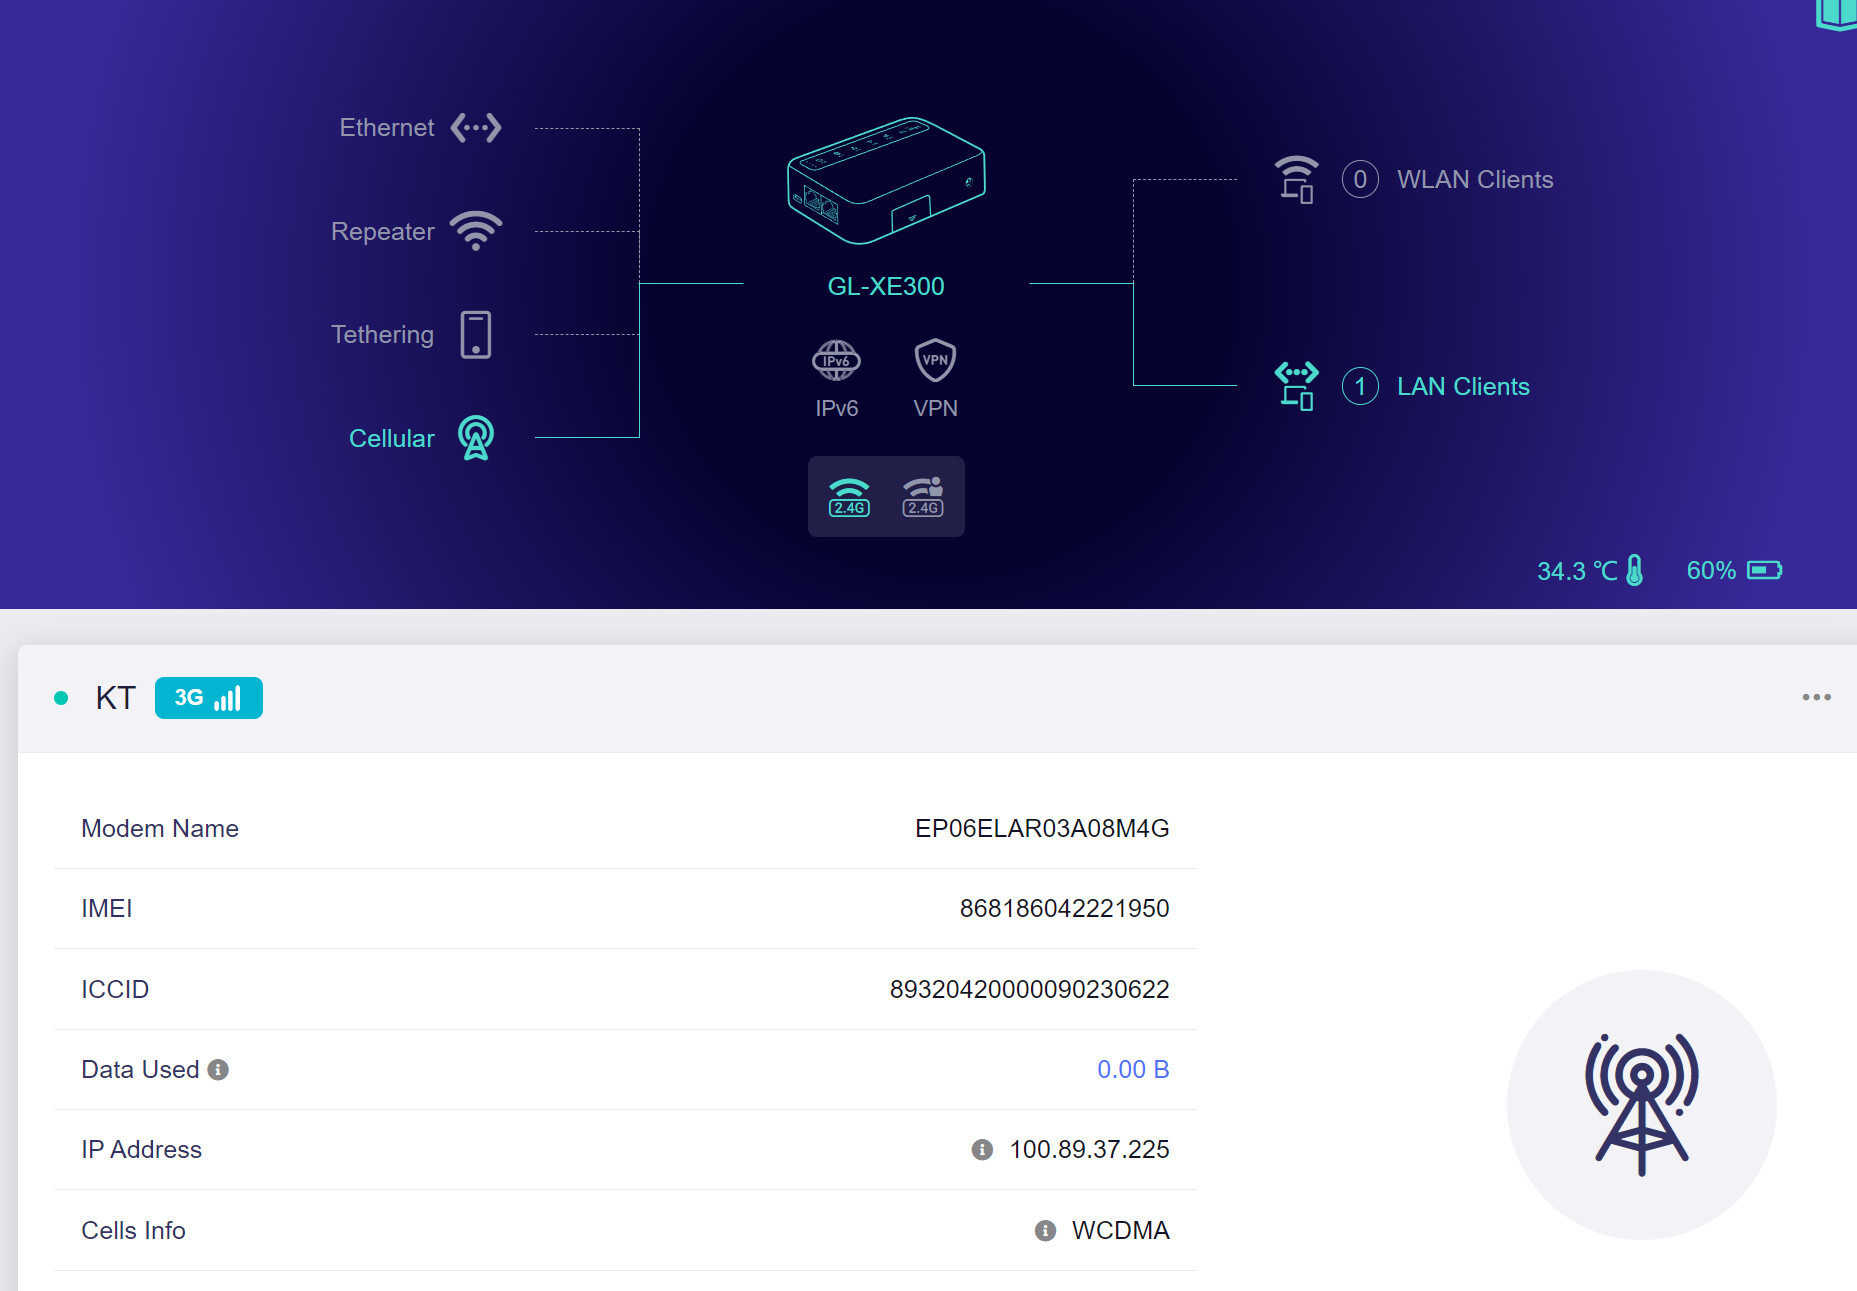The height and width of the screenshot is (1291, 1857).
Task: Click the Tethering phone icon
Action: point(476,334)
